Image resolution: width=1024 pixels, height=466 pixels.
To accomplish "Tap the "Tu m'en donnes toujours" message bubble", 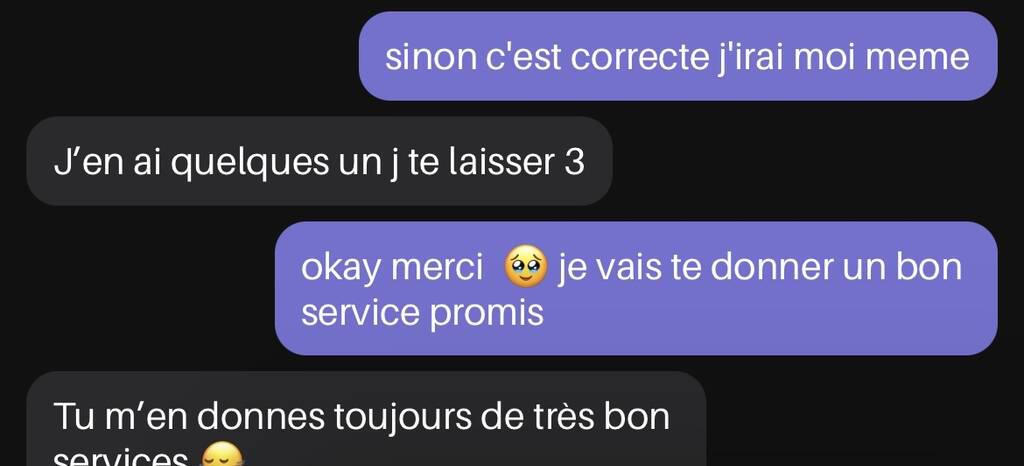I will coord(366,419).
